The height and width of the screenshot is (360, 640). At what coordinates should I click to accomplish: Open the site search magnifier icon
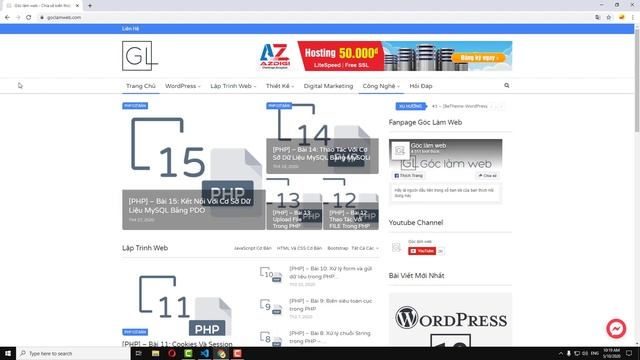tap(507, 86)
